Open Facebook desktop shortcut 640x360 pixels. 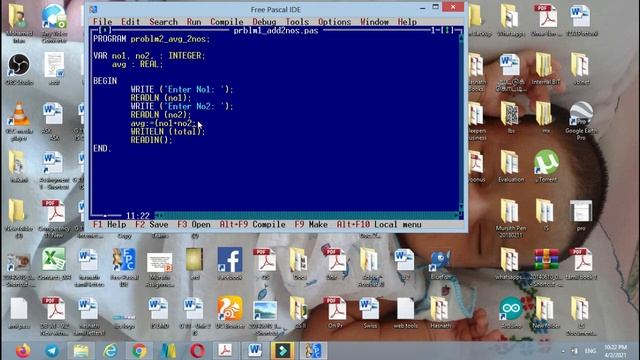click(x=230, y=263)
